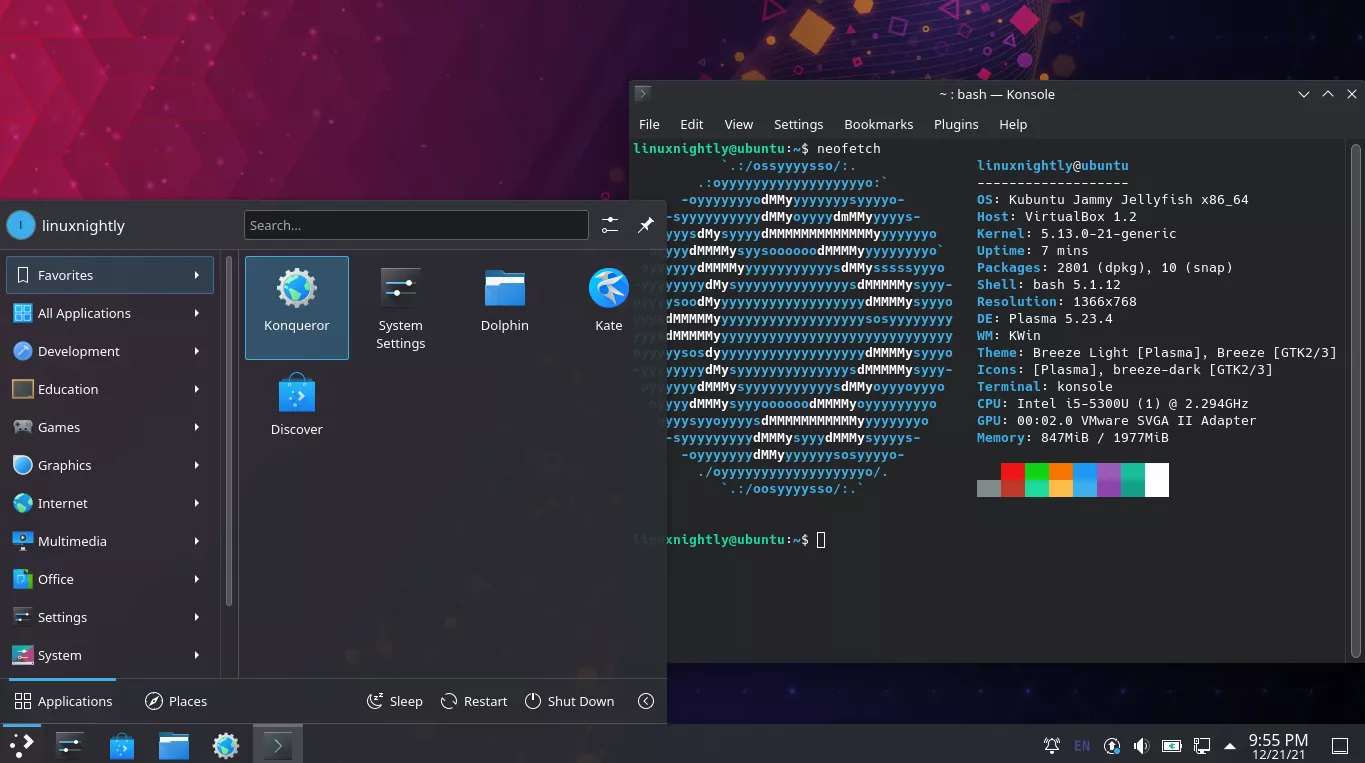
Task: Open System Settings from the taskbar
Action: (70, 745)
